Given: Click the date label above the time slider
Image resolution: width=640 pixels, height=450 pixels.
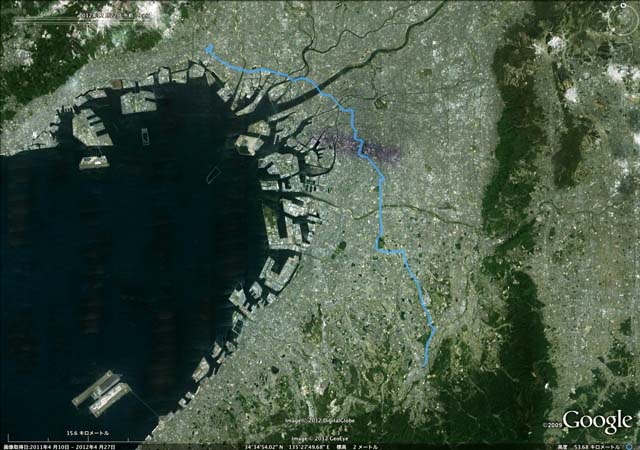Looking at the screenshot, I should click(x=113, y=15).
